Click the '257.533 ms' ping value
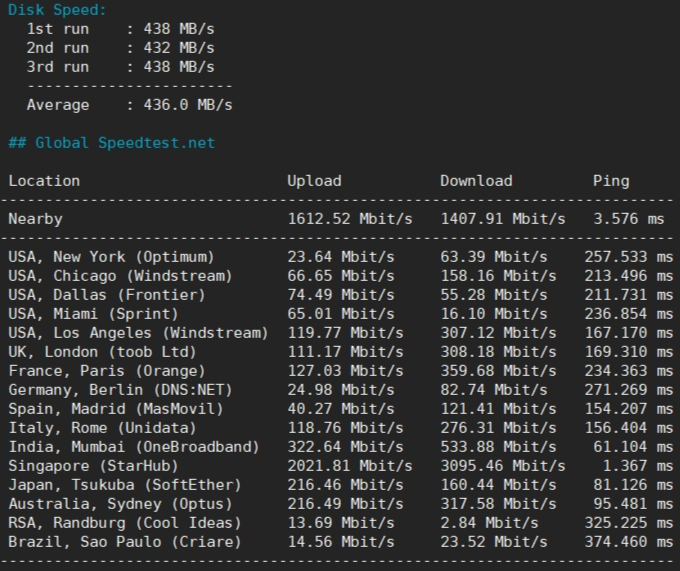 point(628,257)
